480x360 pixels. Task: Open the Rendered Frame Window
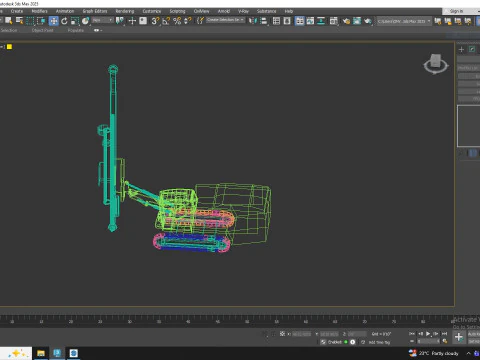357,21
